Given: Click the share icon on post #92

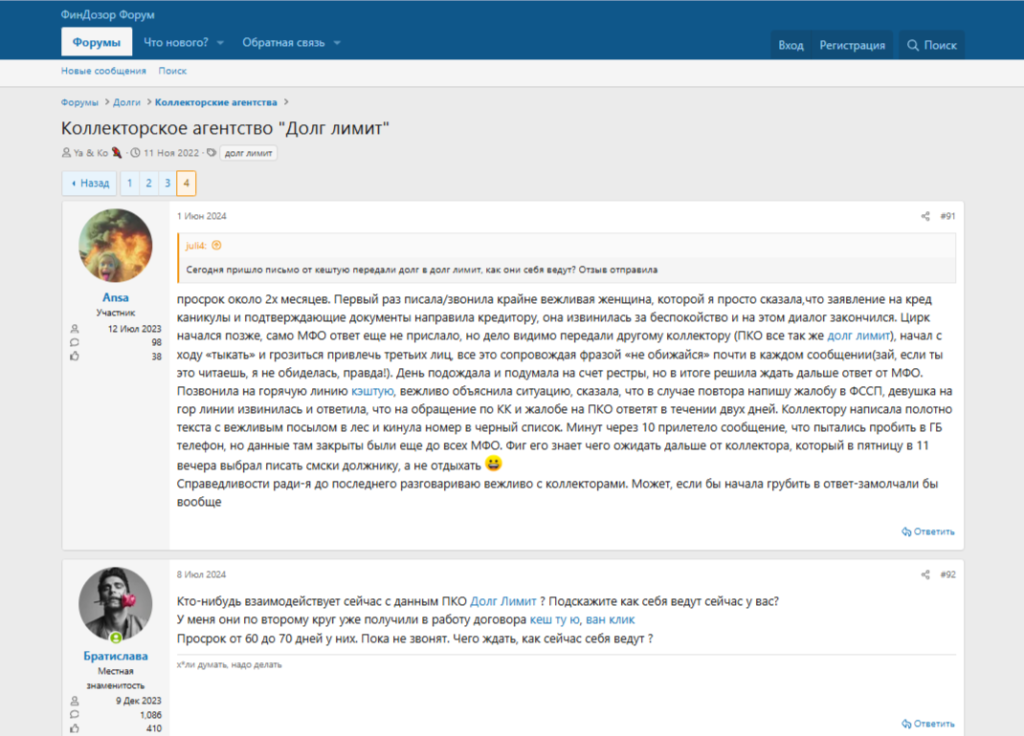Looking at the screenshot, I should 925,575.
